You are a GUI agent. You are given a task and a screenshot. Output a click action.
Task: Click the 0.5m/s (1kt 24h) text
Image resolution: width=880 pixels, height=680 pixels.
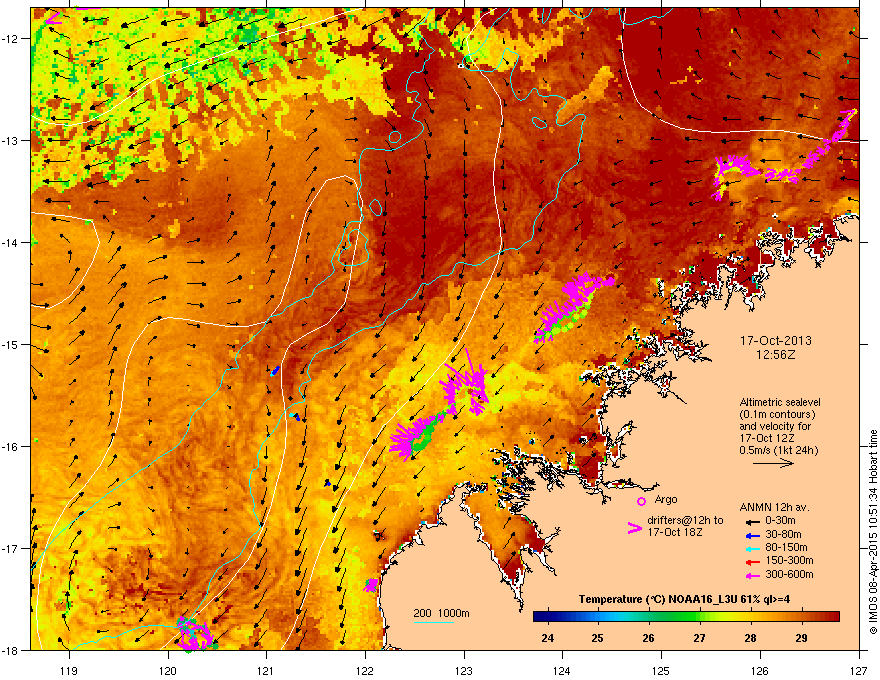(778, 450)
